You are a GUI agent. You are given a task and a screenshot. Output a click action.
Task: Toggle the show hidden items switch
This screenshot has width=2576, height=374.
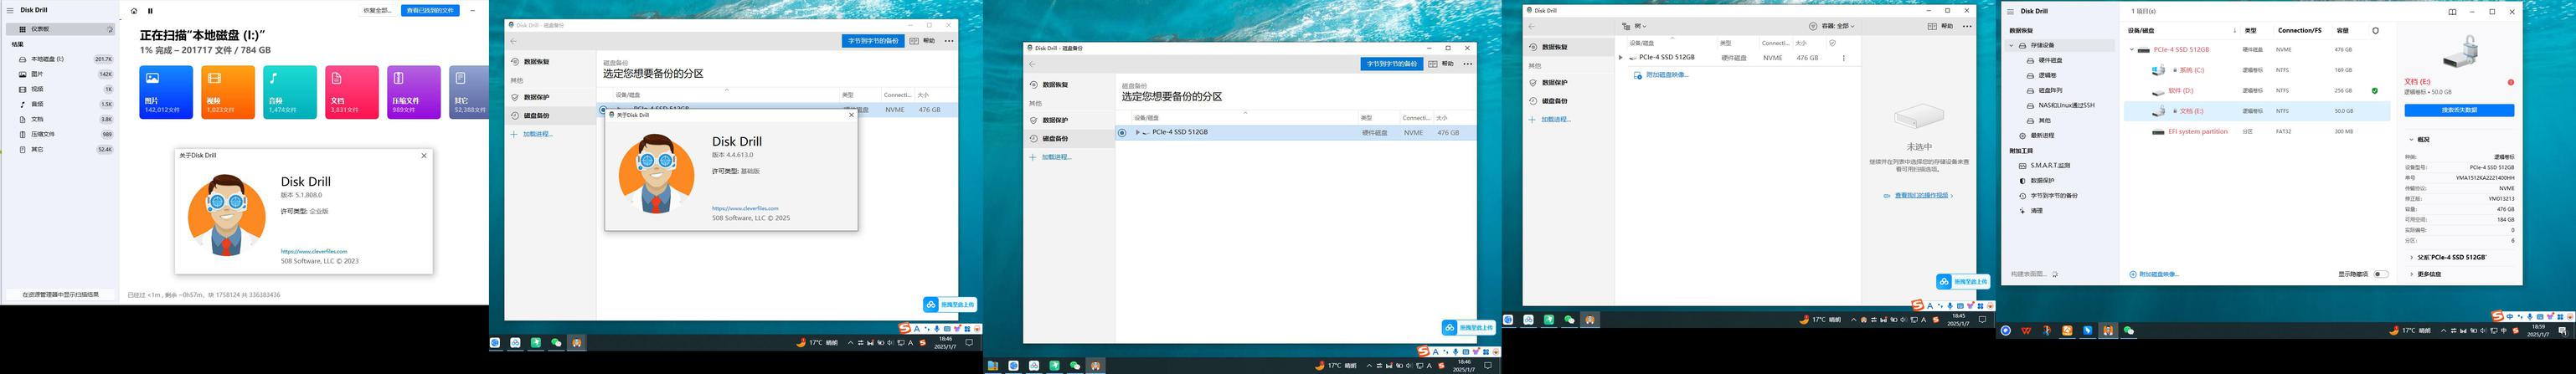click(x=2381, y=274)
